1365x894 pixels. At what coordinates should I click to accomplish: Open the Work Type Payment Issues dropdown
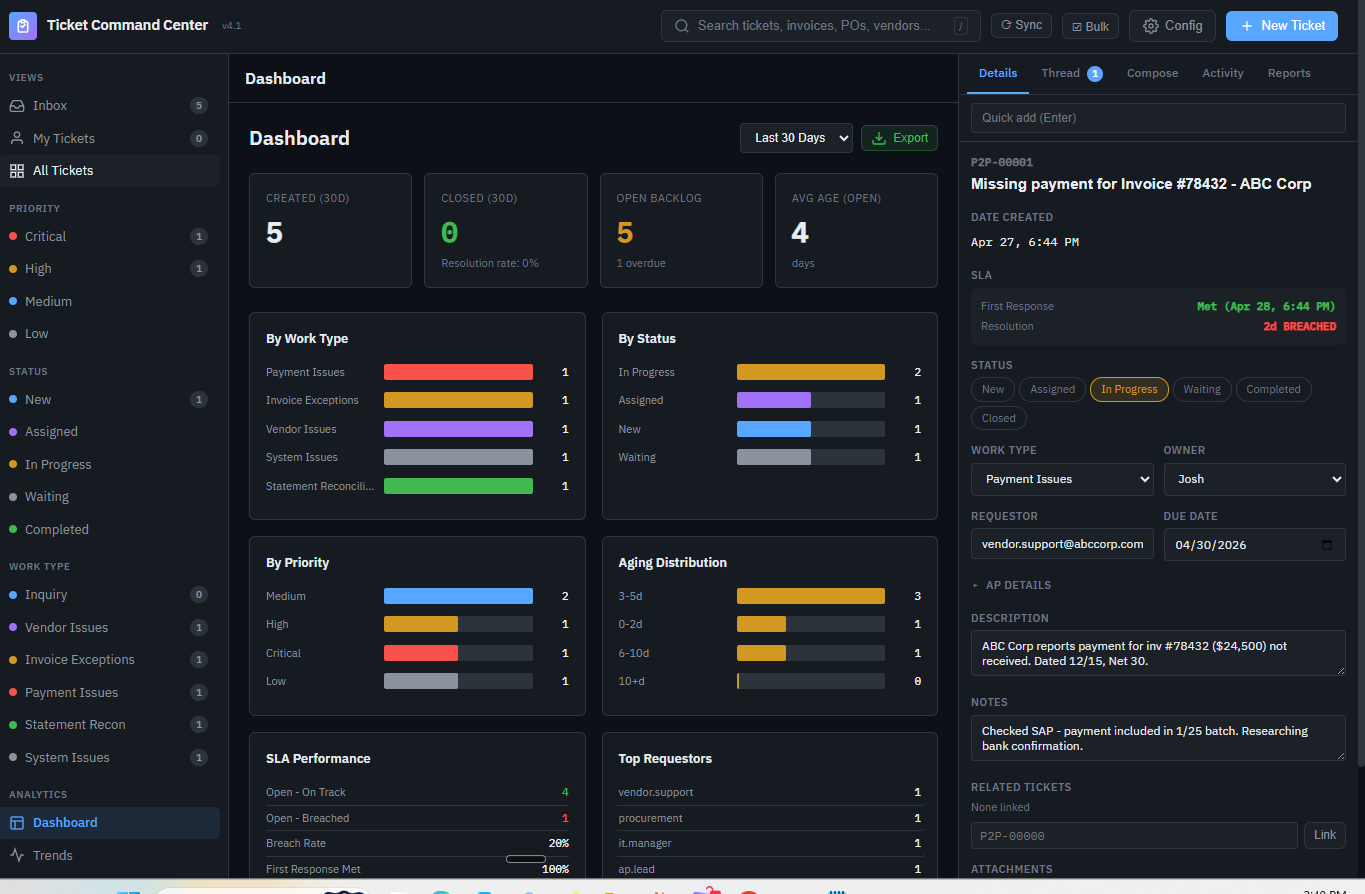[1062, 479]
